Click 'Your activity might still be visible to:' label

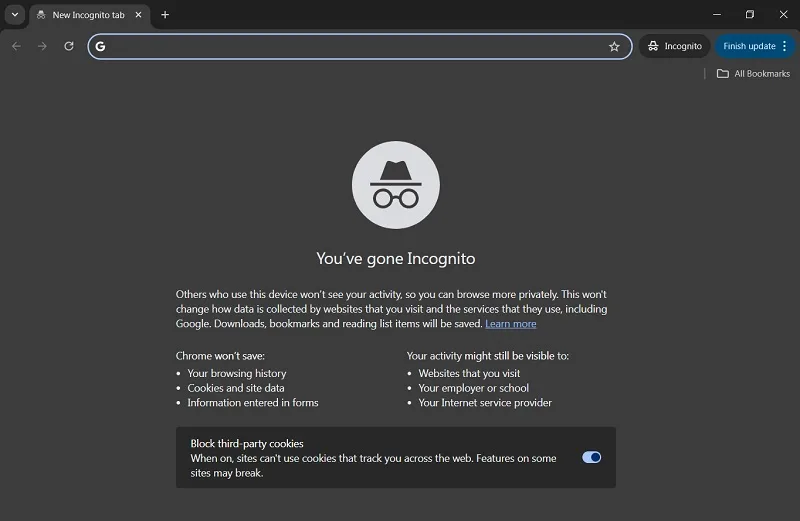488,356
